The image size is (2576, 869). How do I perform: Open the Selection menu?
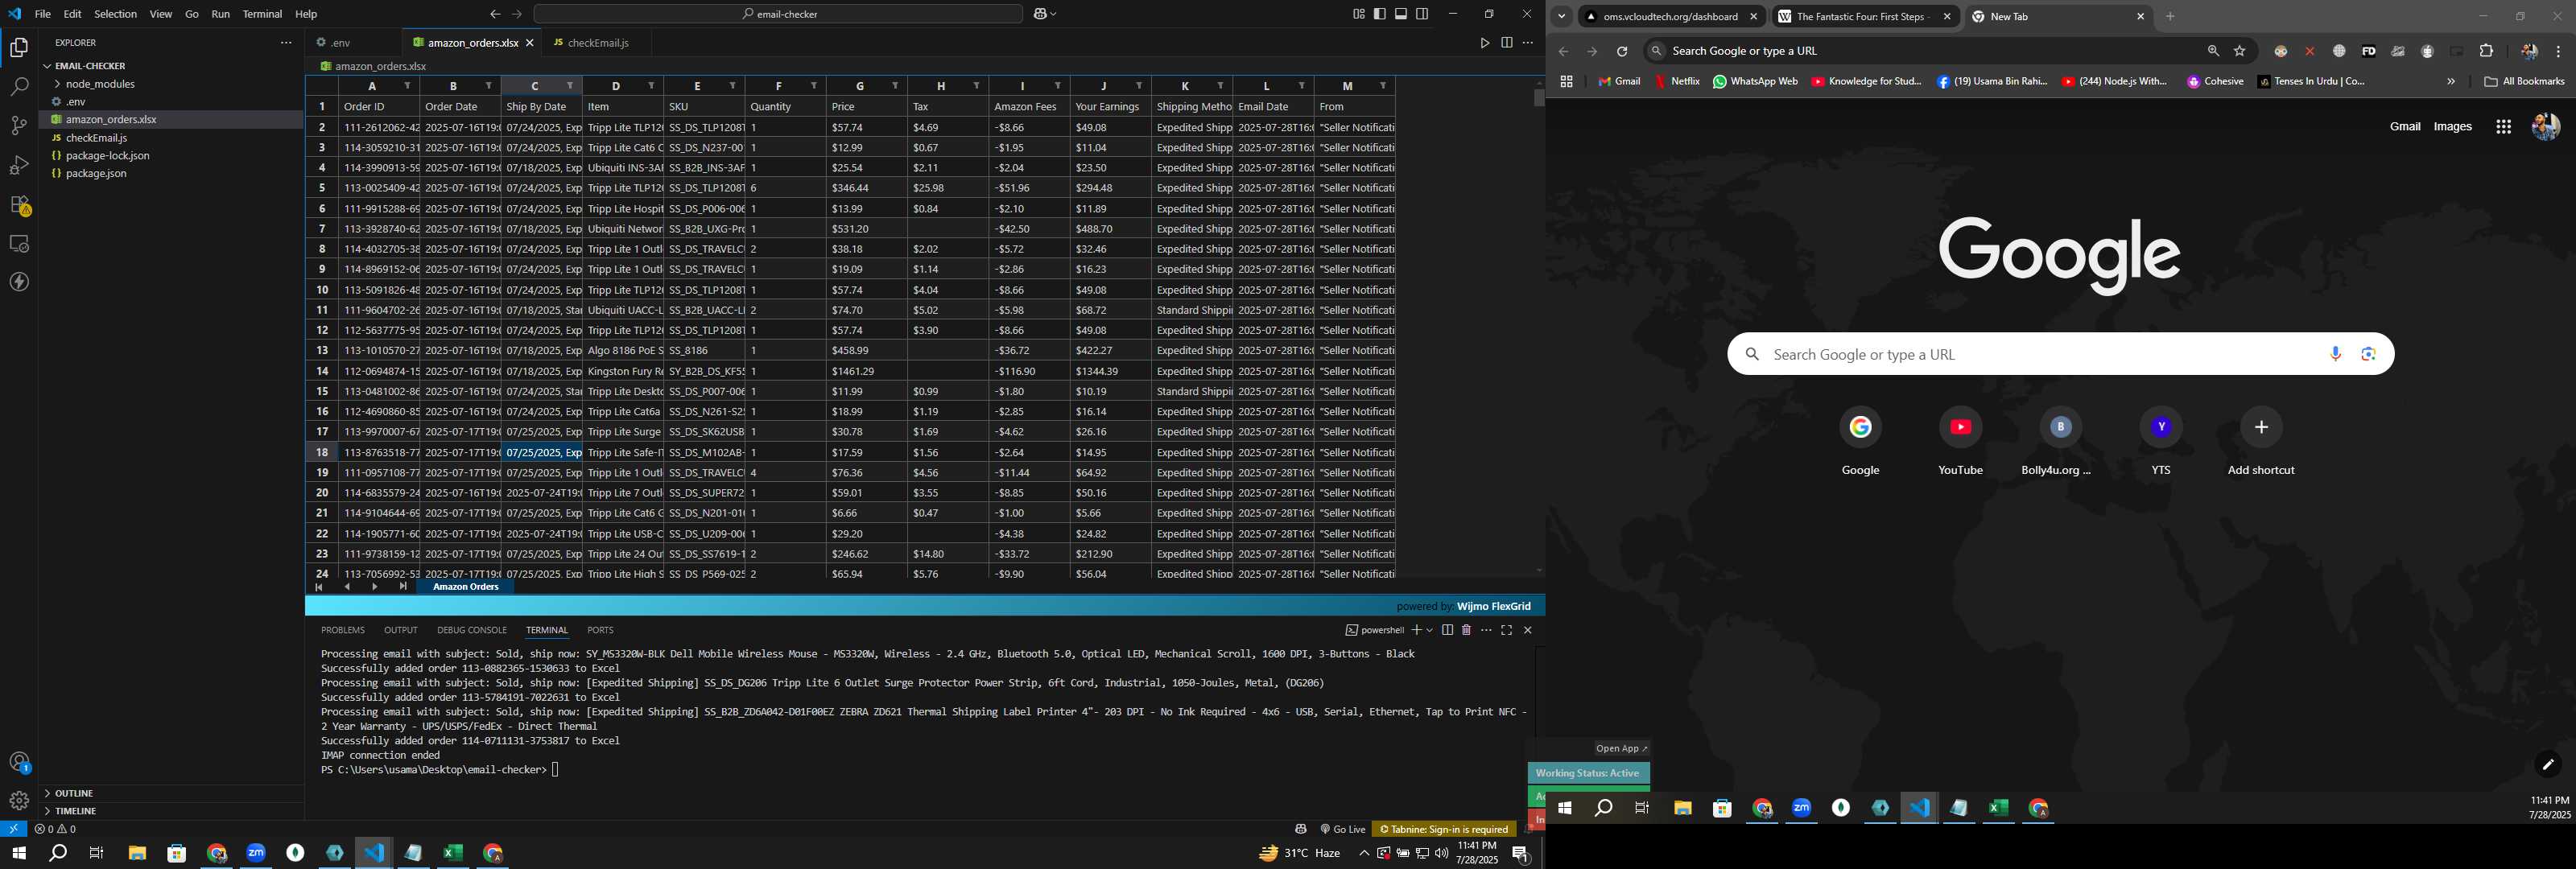(115, 14)
